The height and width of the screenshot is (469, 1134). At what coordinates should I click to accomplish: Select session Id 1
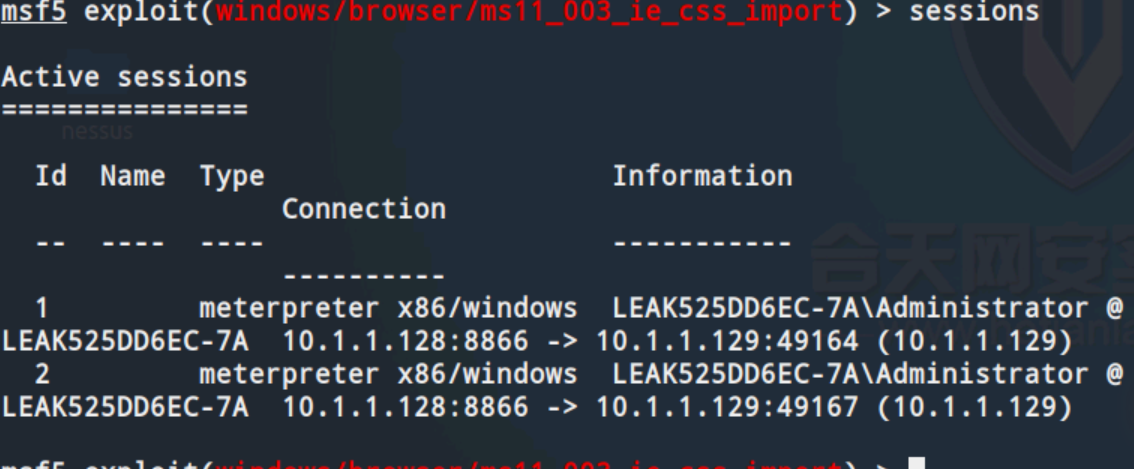coord(42,308)
